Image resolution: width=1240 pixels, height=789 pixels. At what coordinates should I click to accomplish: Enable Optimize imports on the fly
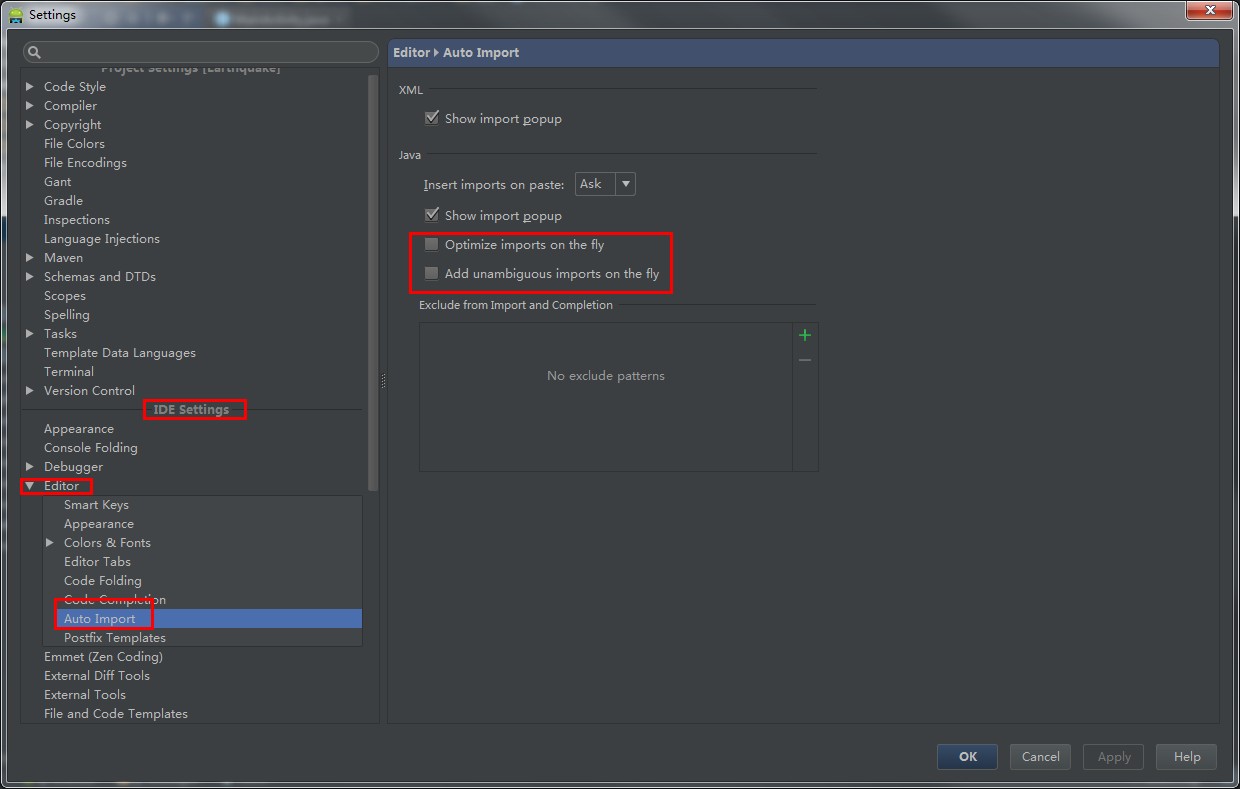432,244
